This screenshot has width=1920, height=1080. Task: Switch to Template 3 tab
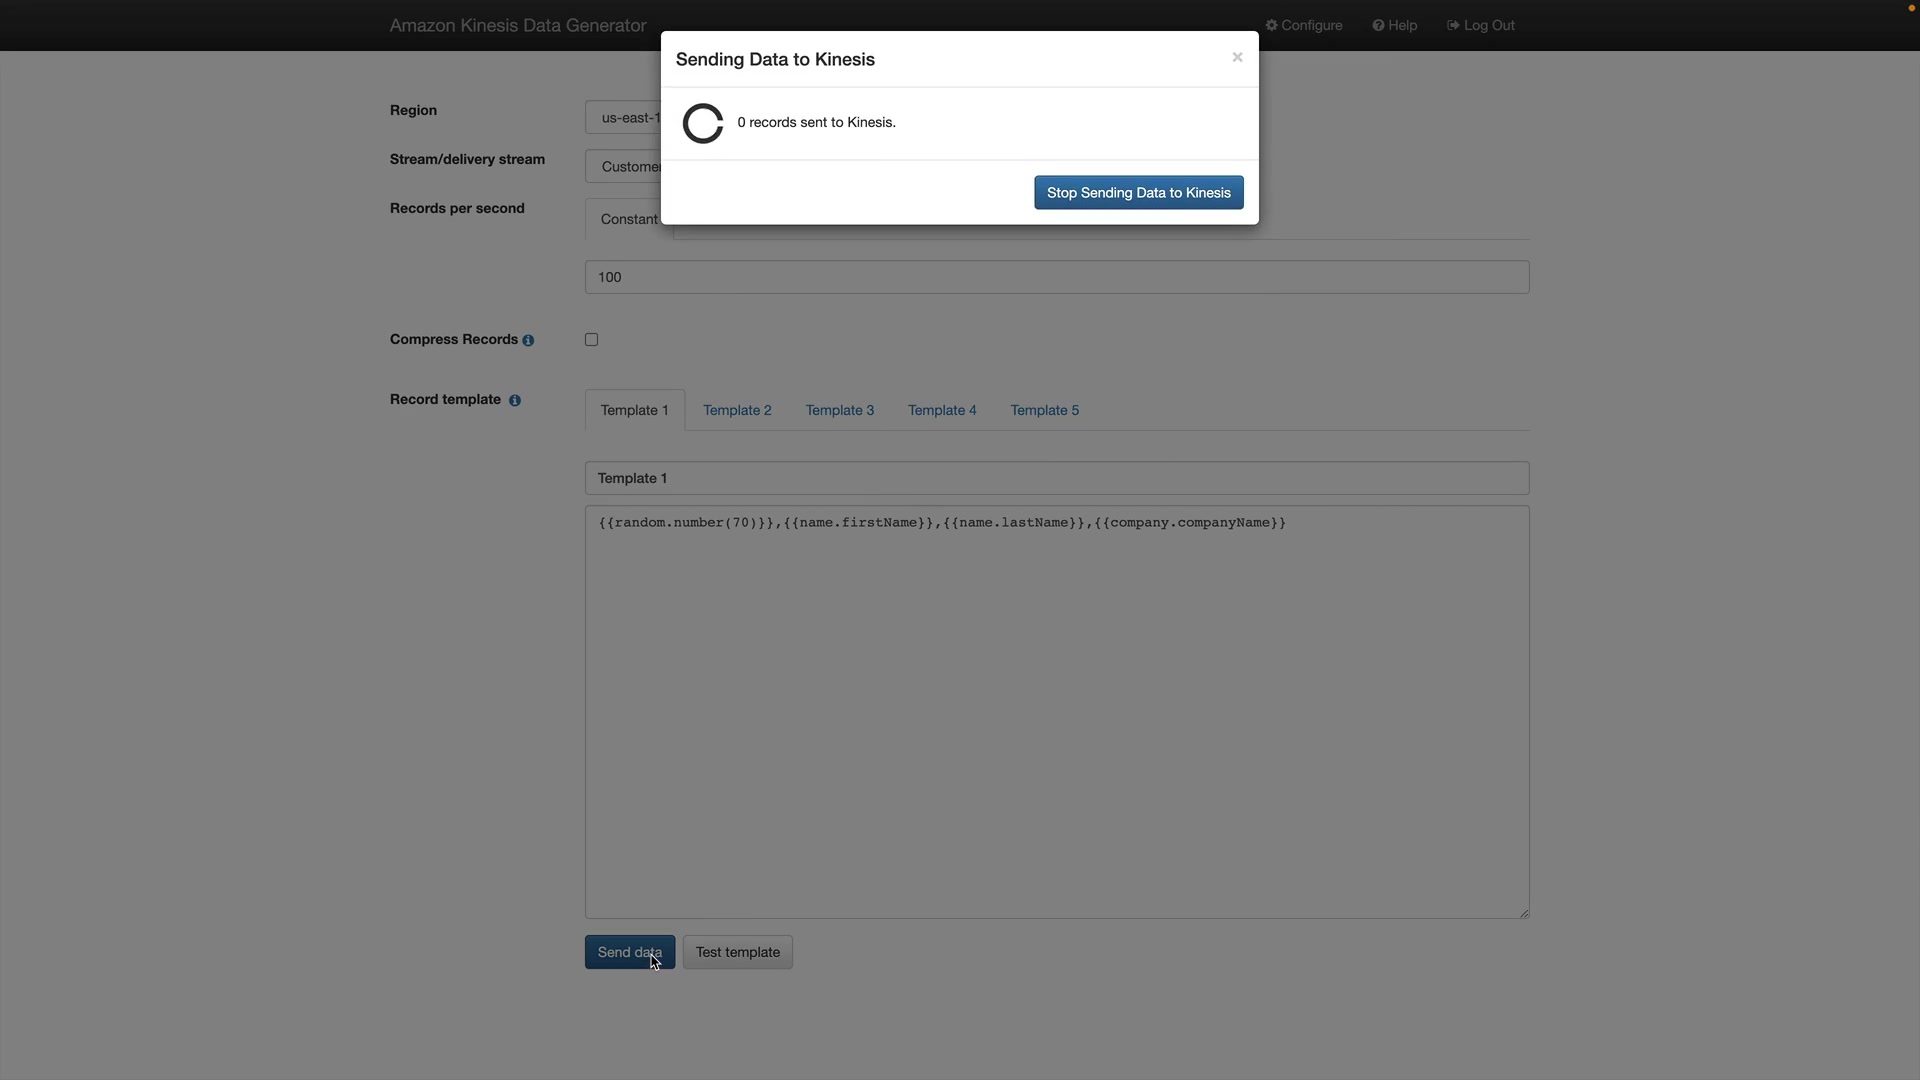[839, 410]
